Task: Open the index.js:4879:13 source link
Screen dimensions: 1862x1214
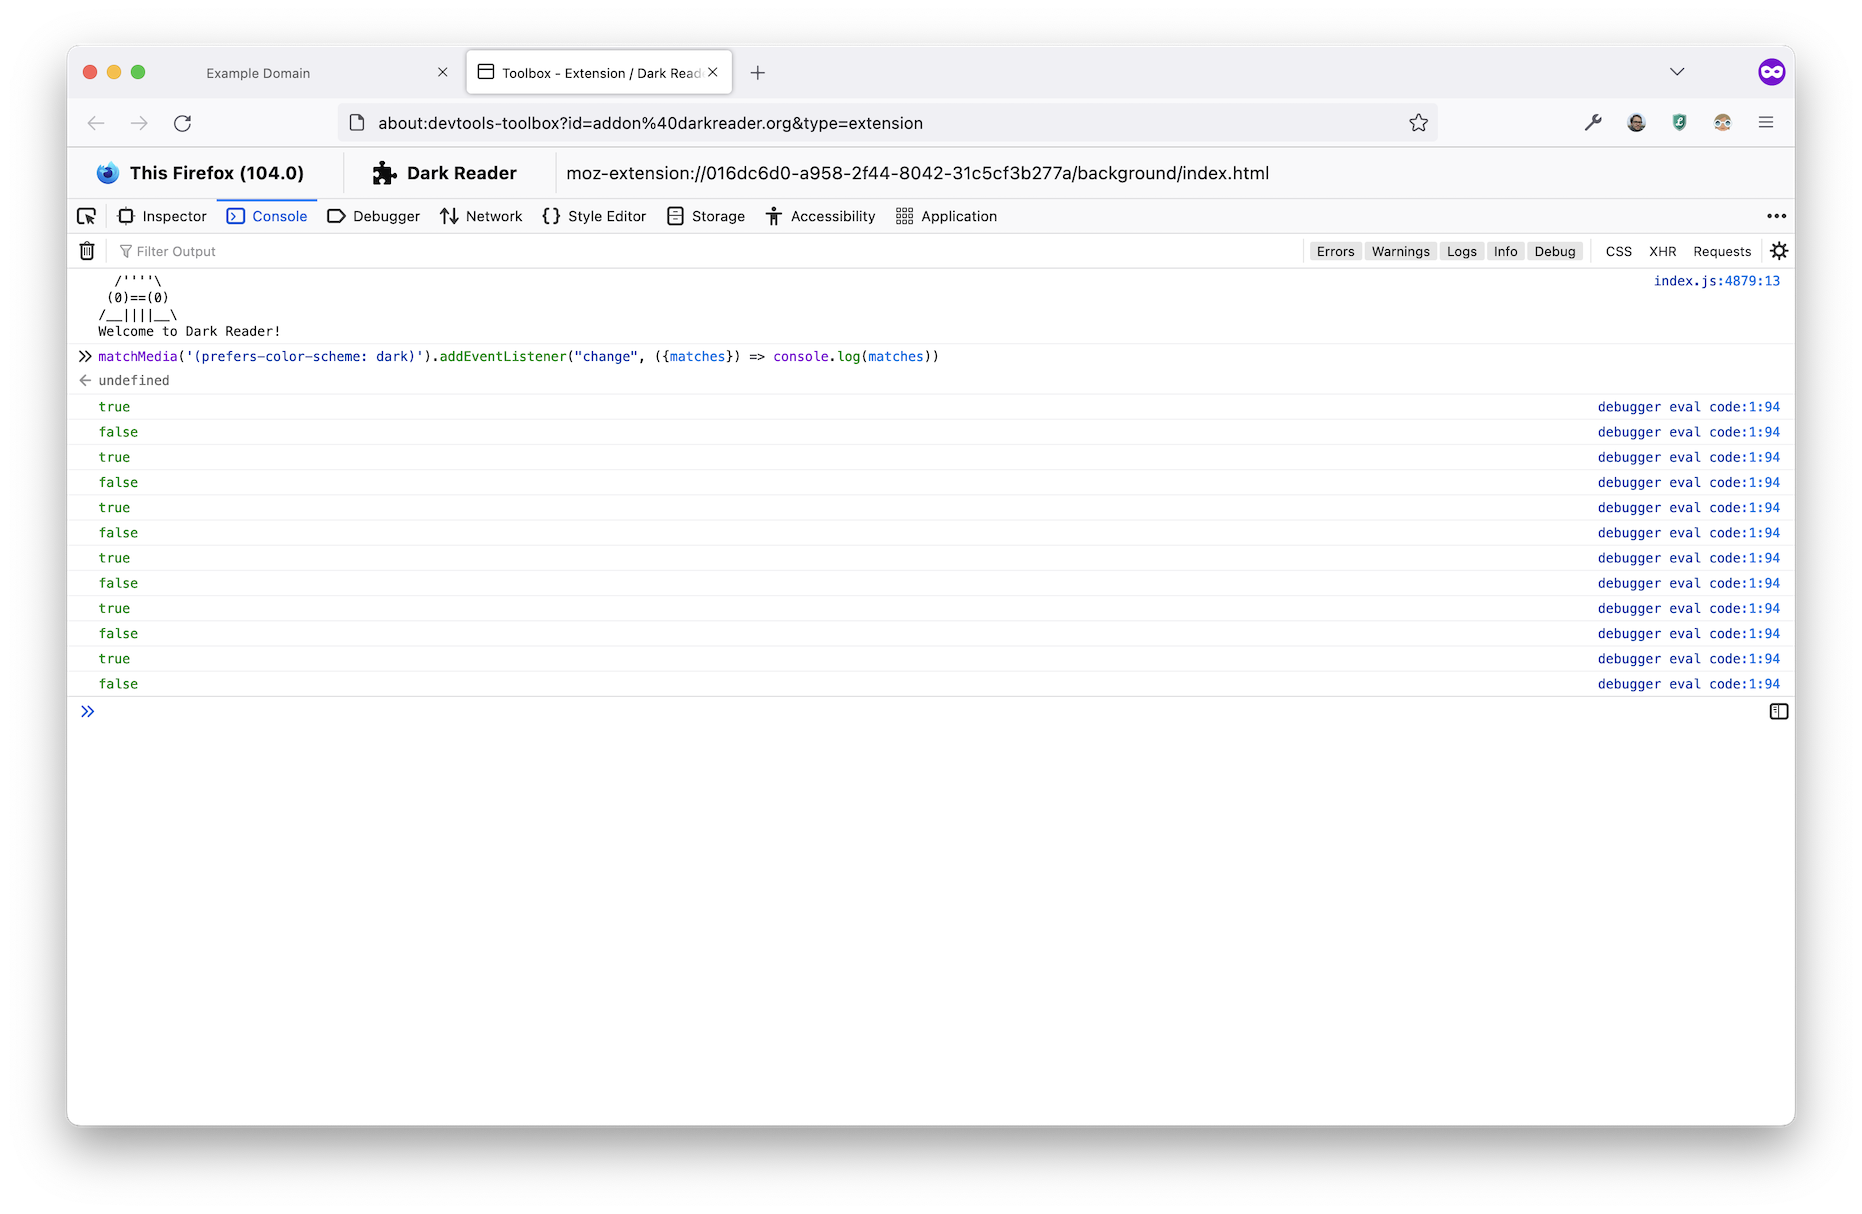Action: 1717,281
